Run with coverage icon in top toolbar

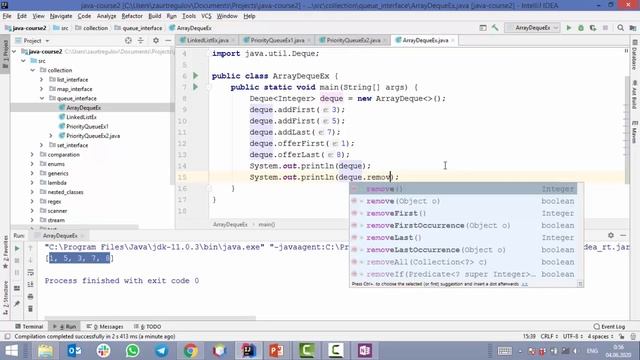(593, 28)
